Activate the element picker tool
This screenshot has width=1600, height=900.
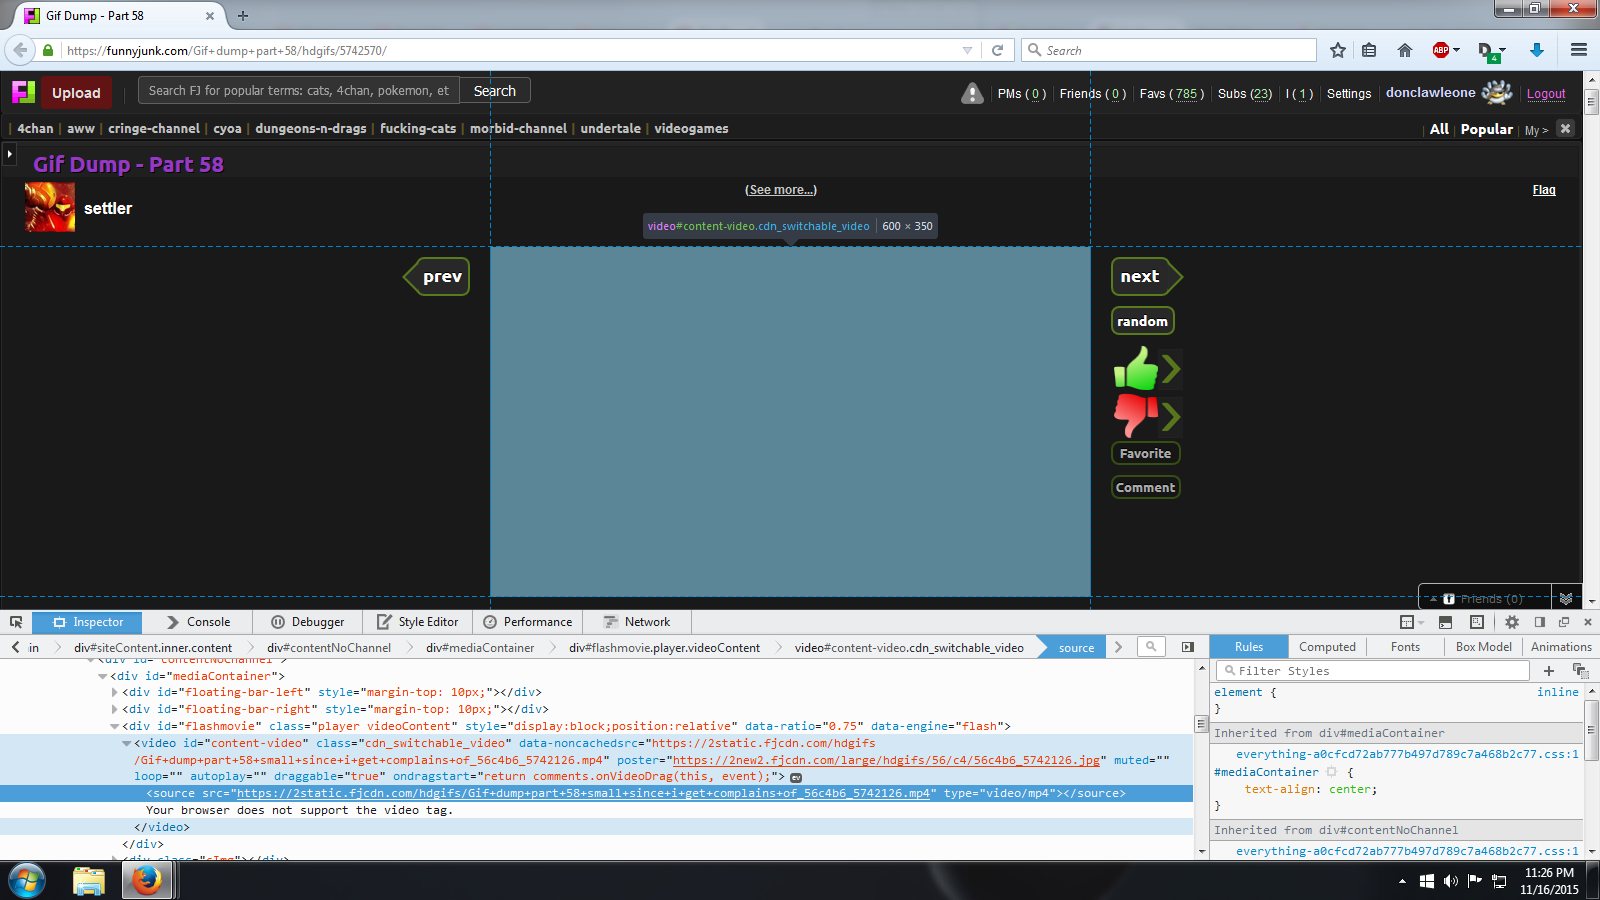point(16,622)
